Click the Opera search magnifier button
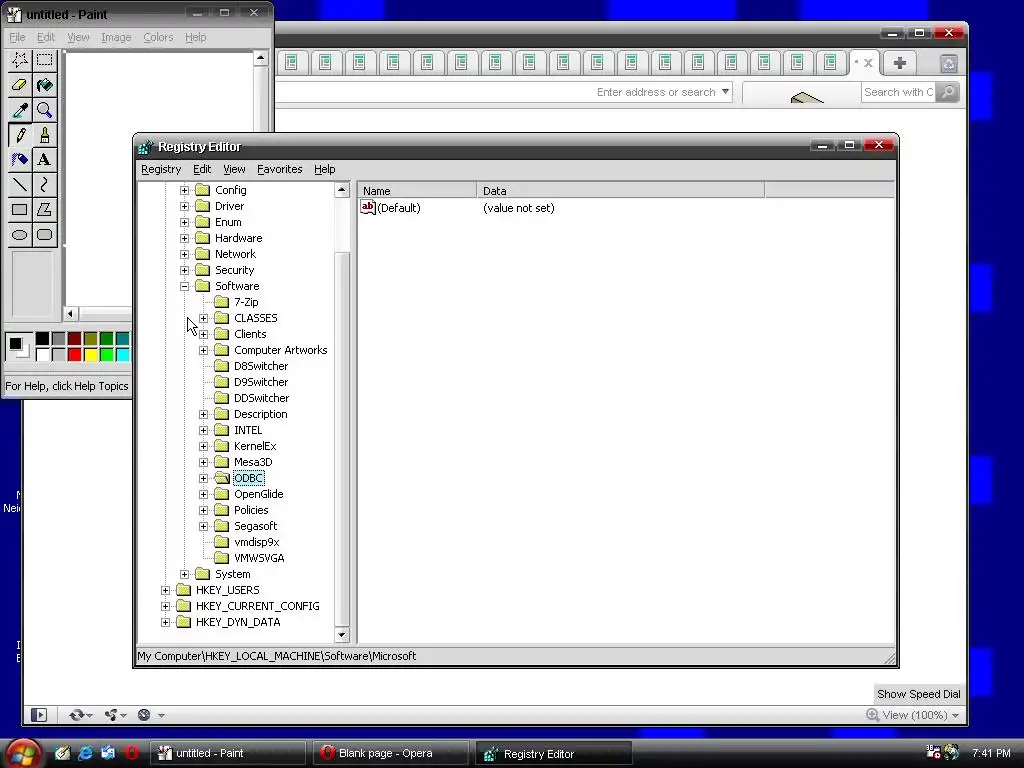This screenshot has width=1024, height=768. 948,92
